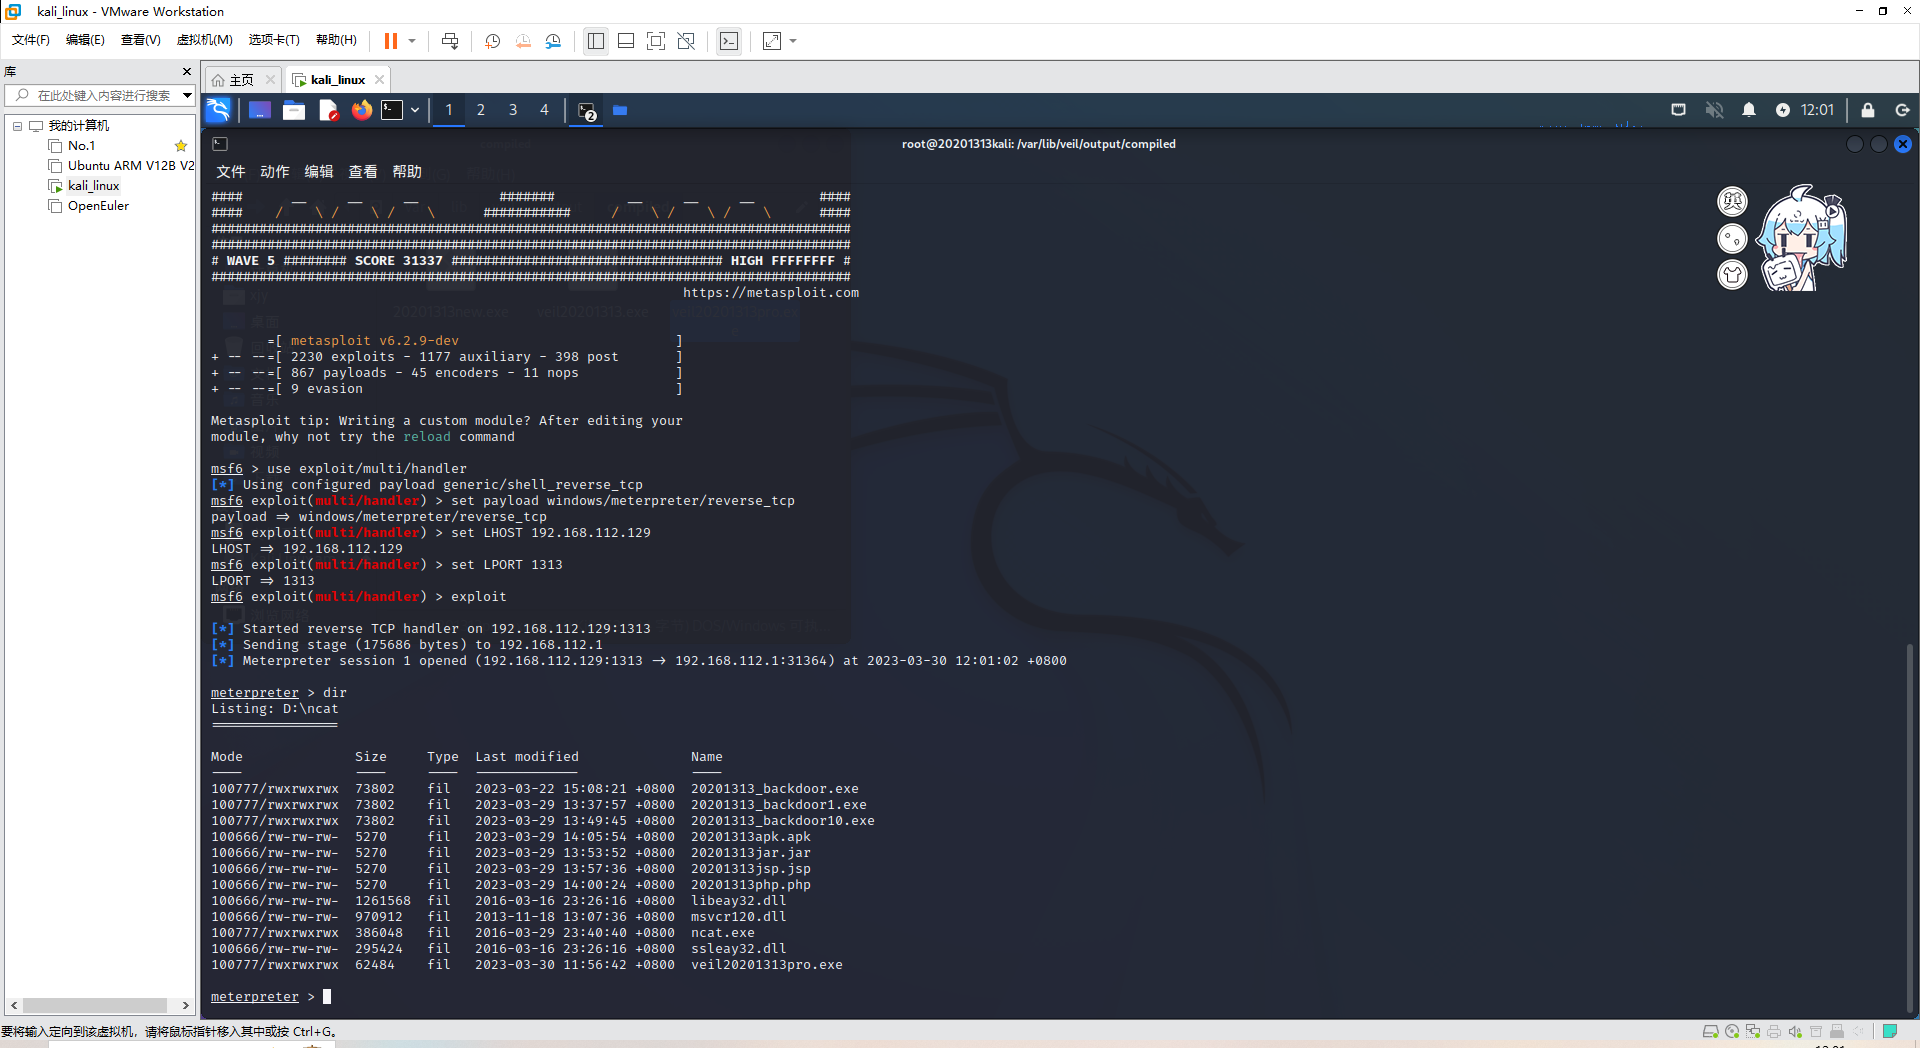Image resolution: width=1920 pixels, height=1048 pixels.
Task: Open the snapshot manager
Action: coord(553,41)
